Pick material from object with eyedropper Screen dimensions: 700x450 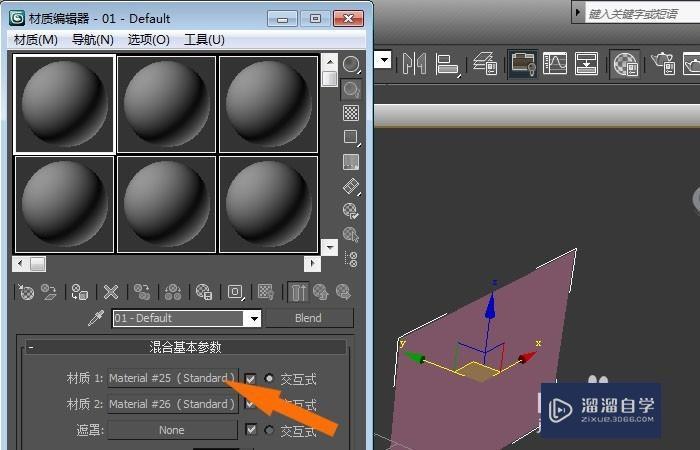(x=96, y=318)
